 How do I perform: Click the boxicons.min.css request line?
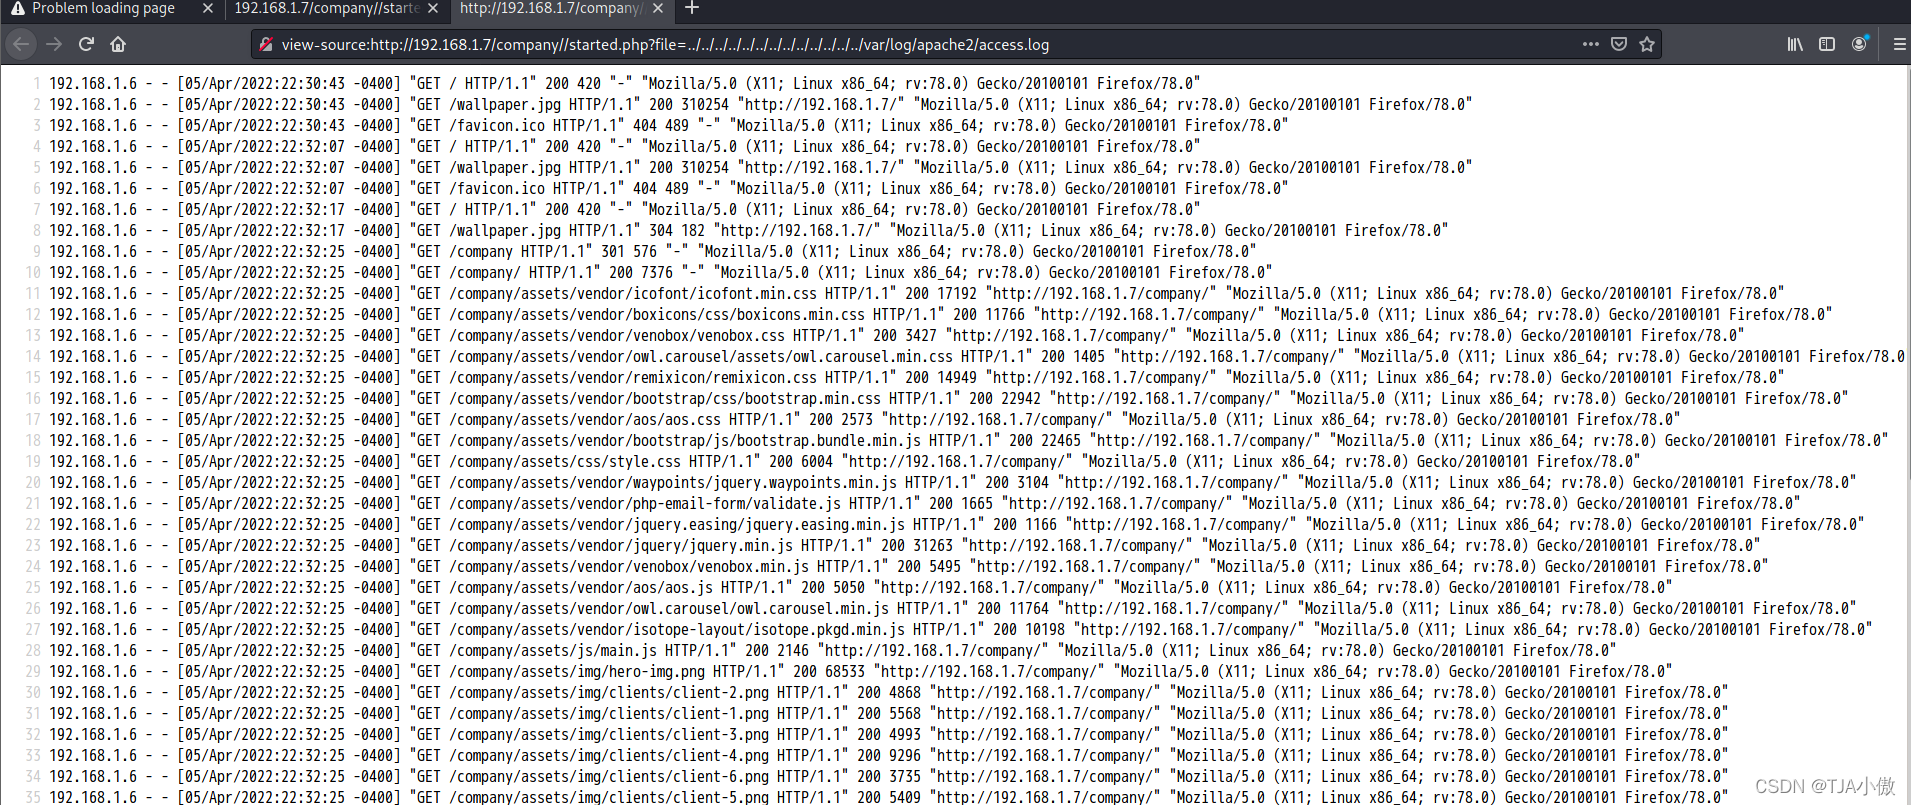pyautogui.click(x=941, y=314)
